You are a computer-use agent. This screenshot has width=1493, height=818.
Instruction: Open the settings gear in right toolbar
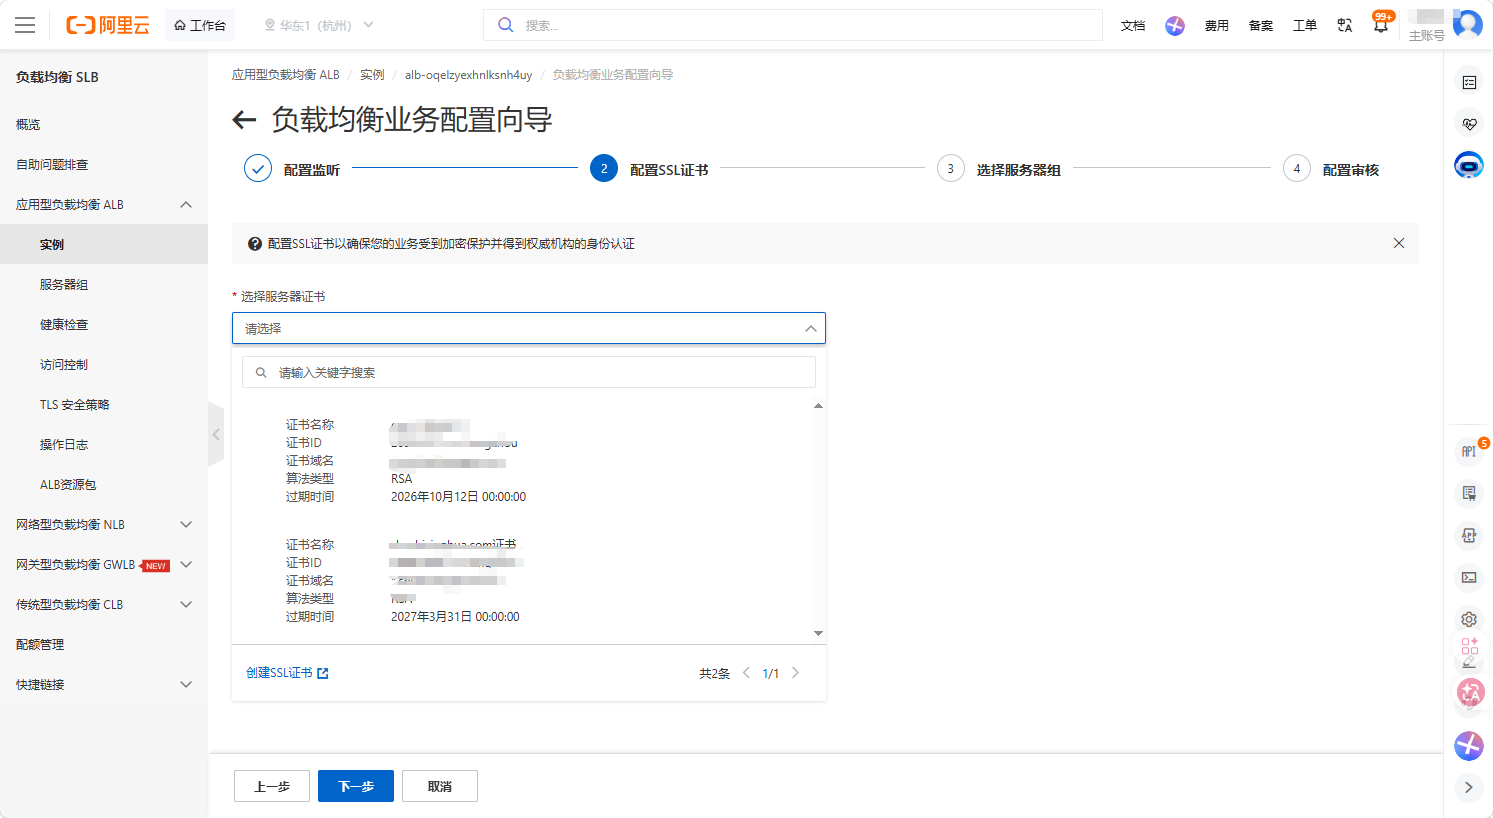point(1469,619)
